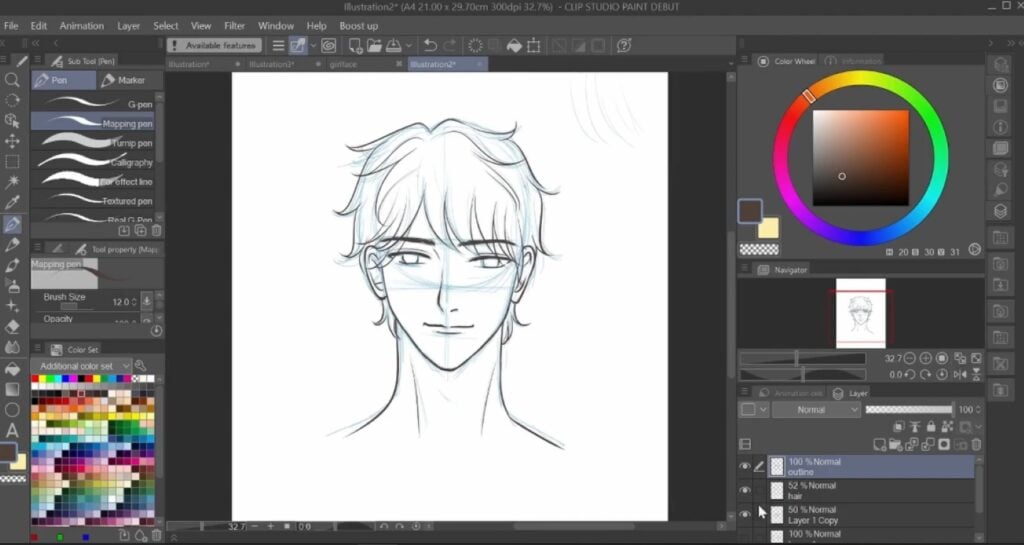The width and height of the screenshot is (1024, 545).
Task: Open the Boost up menu
Action: click(359, 26)
